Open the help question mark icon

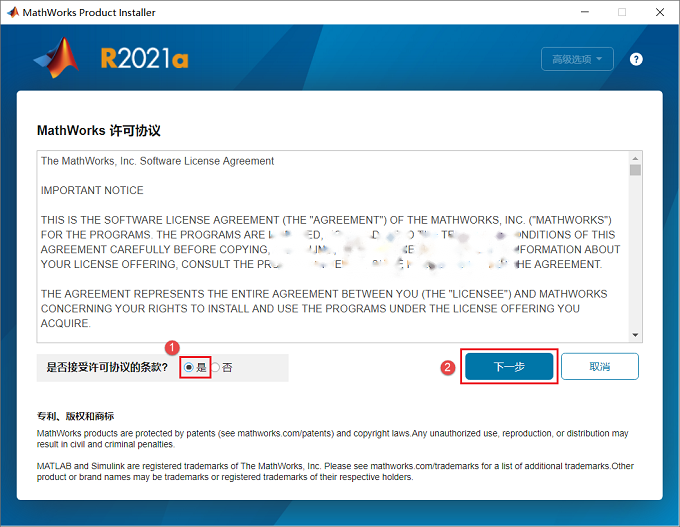click(636, 59)
